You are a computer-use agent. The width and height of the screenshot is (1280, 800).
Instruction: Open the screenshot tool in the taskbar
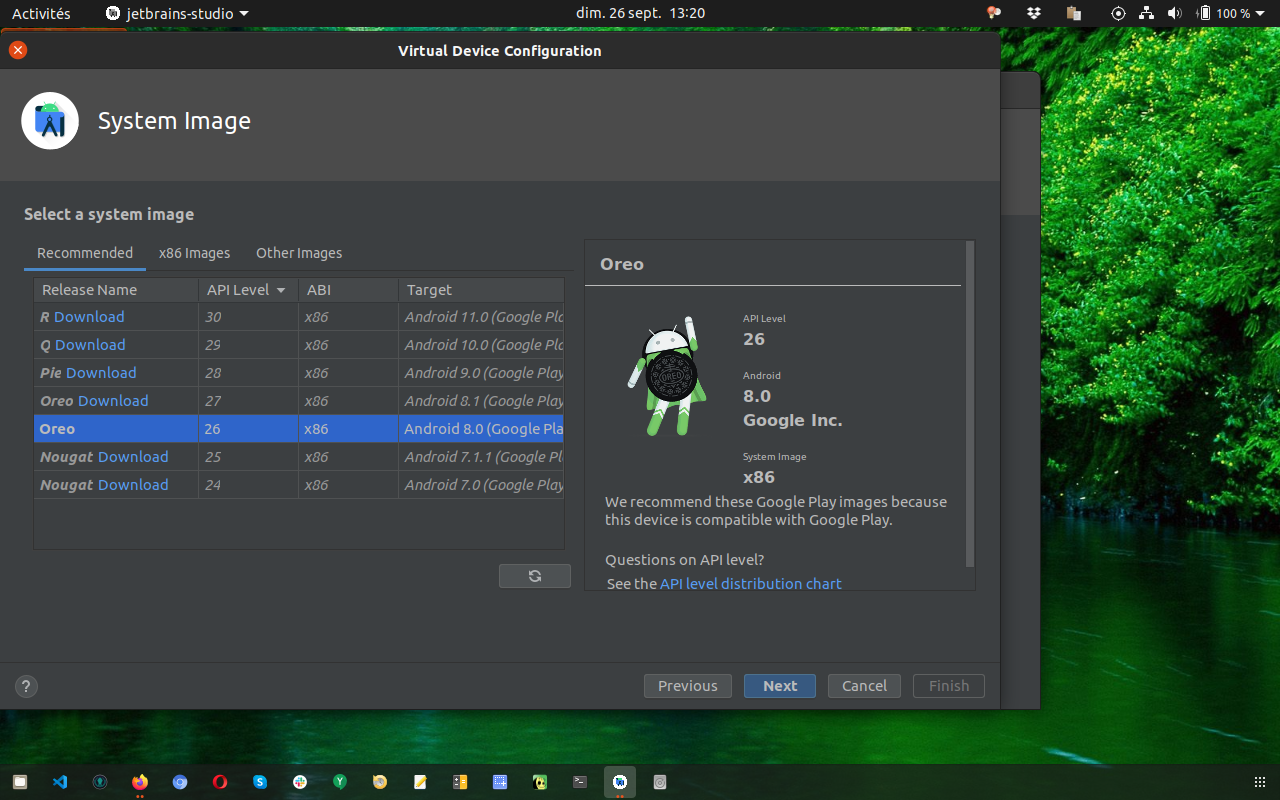coord(500,782)
